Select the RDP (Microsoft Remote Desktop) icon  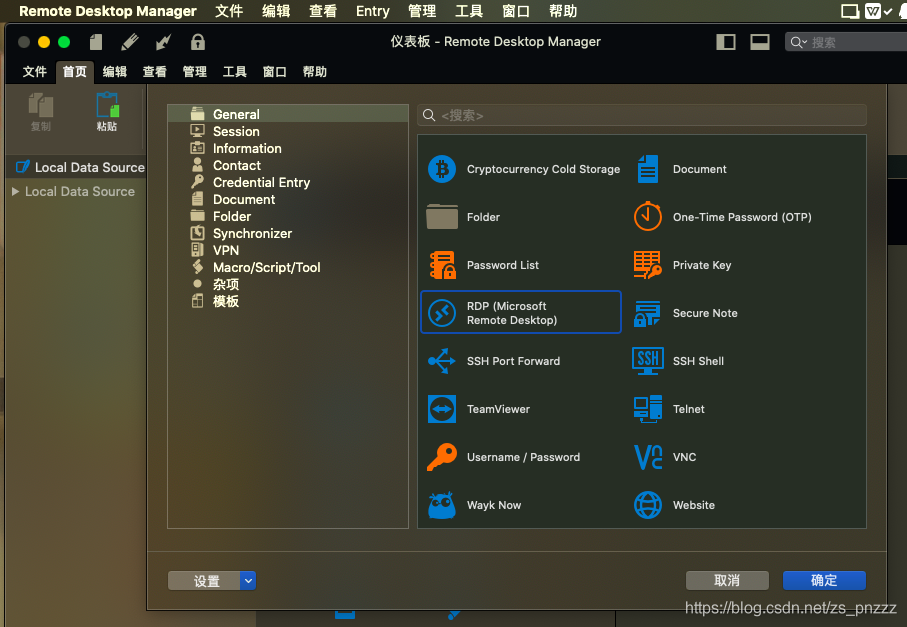tap(442, 313)
